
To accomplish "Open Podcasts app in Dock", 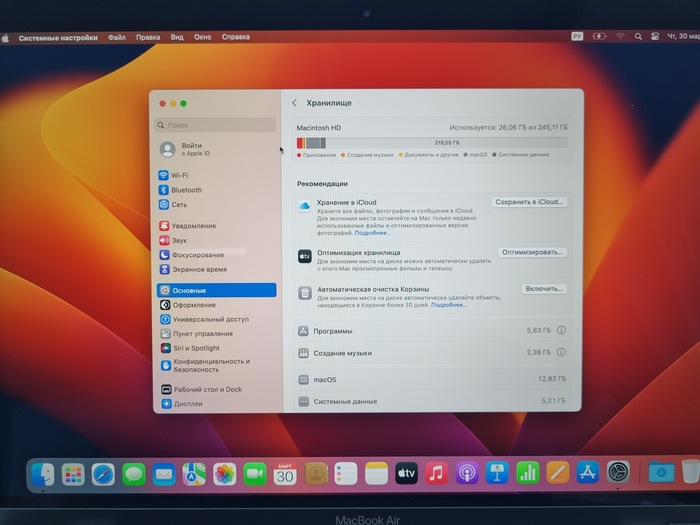I will (x=467, y=473).
